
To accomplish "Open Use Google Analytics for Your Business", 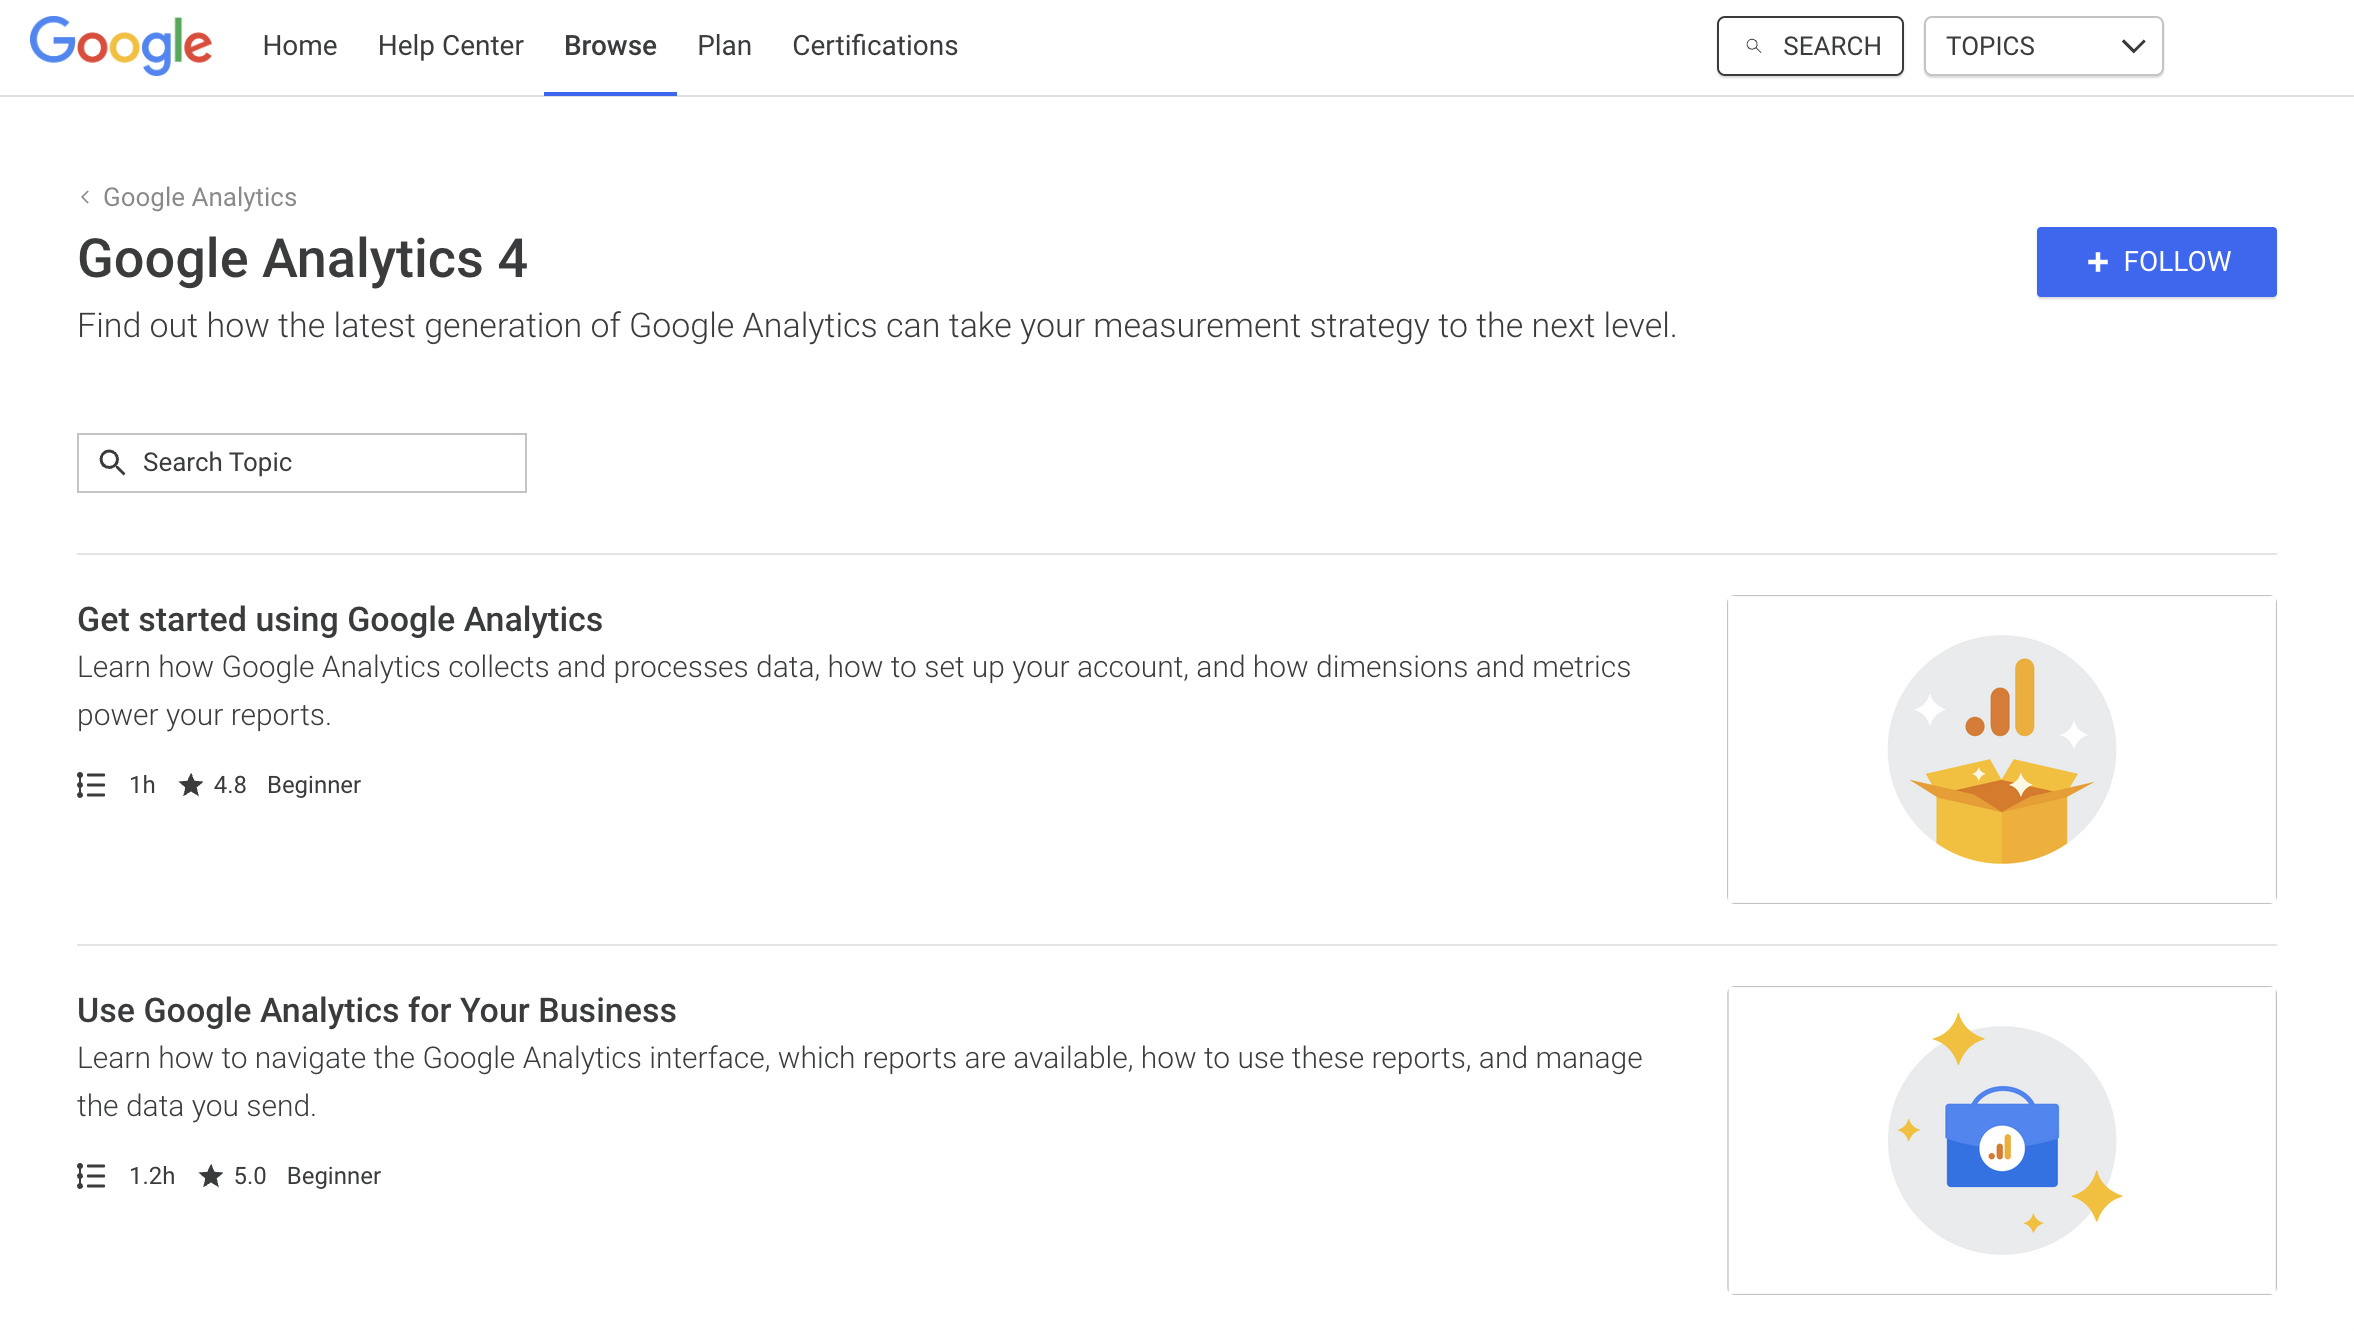I will 377,1011.
